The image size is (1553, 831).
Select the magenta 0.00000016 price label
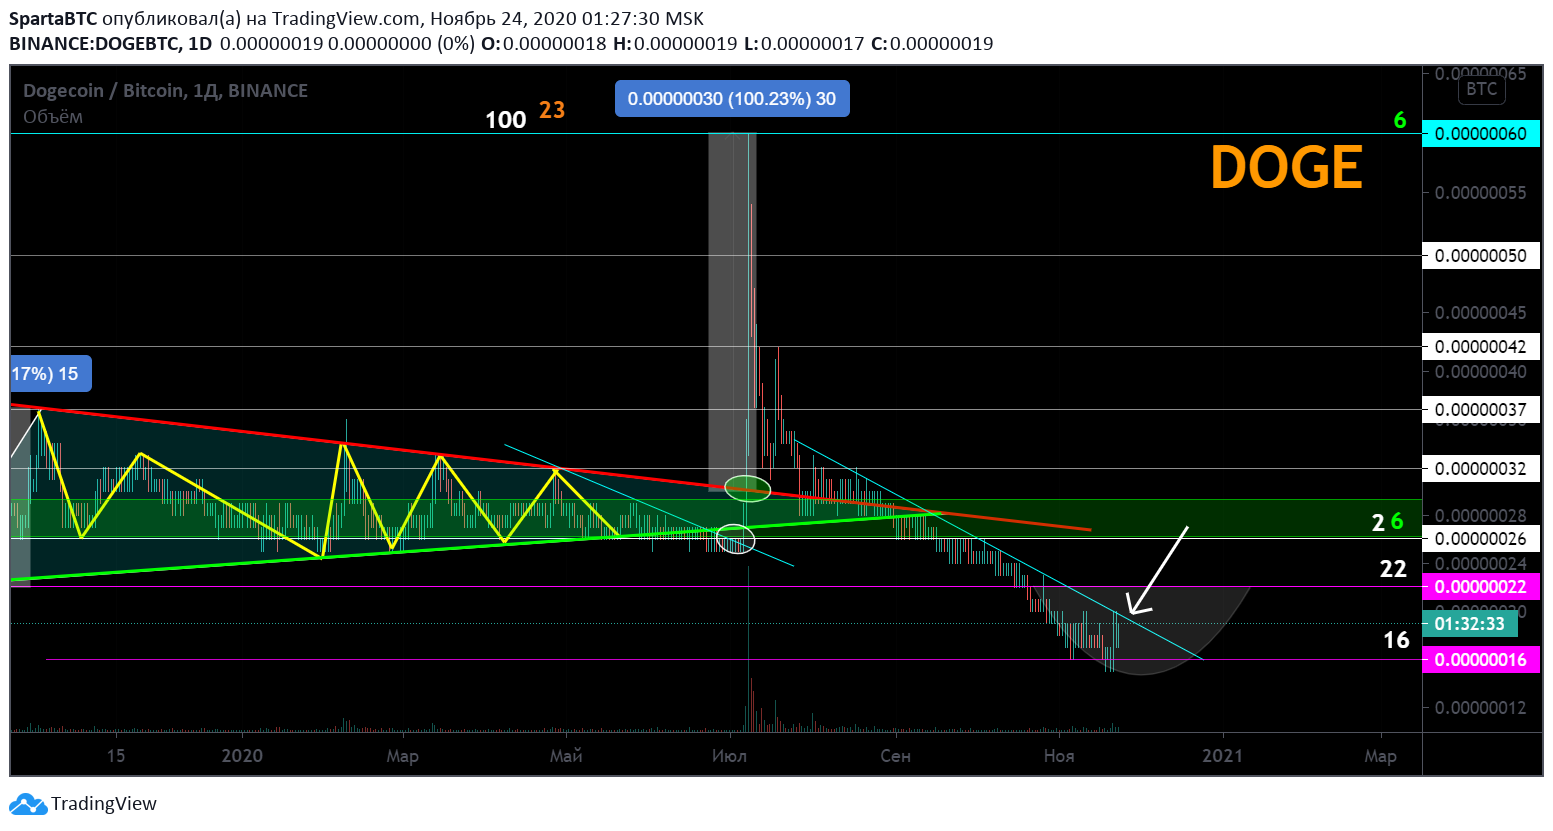pyautogui.click(x=1480, y=660)
